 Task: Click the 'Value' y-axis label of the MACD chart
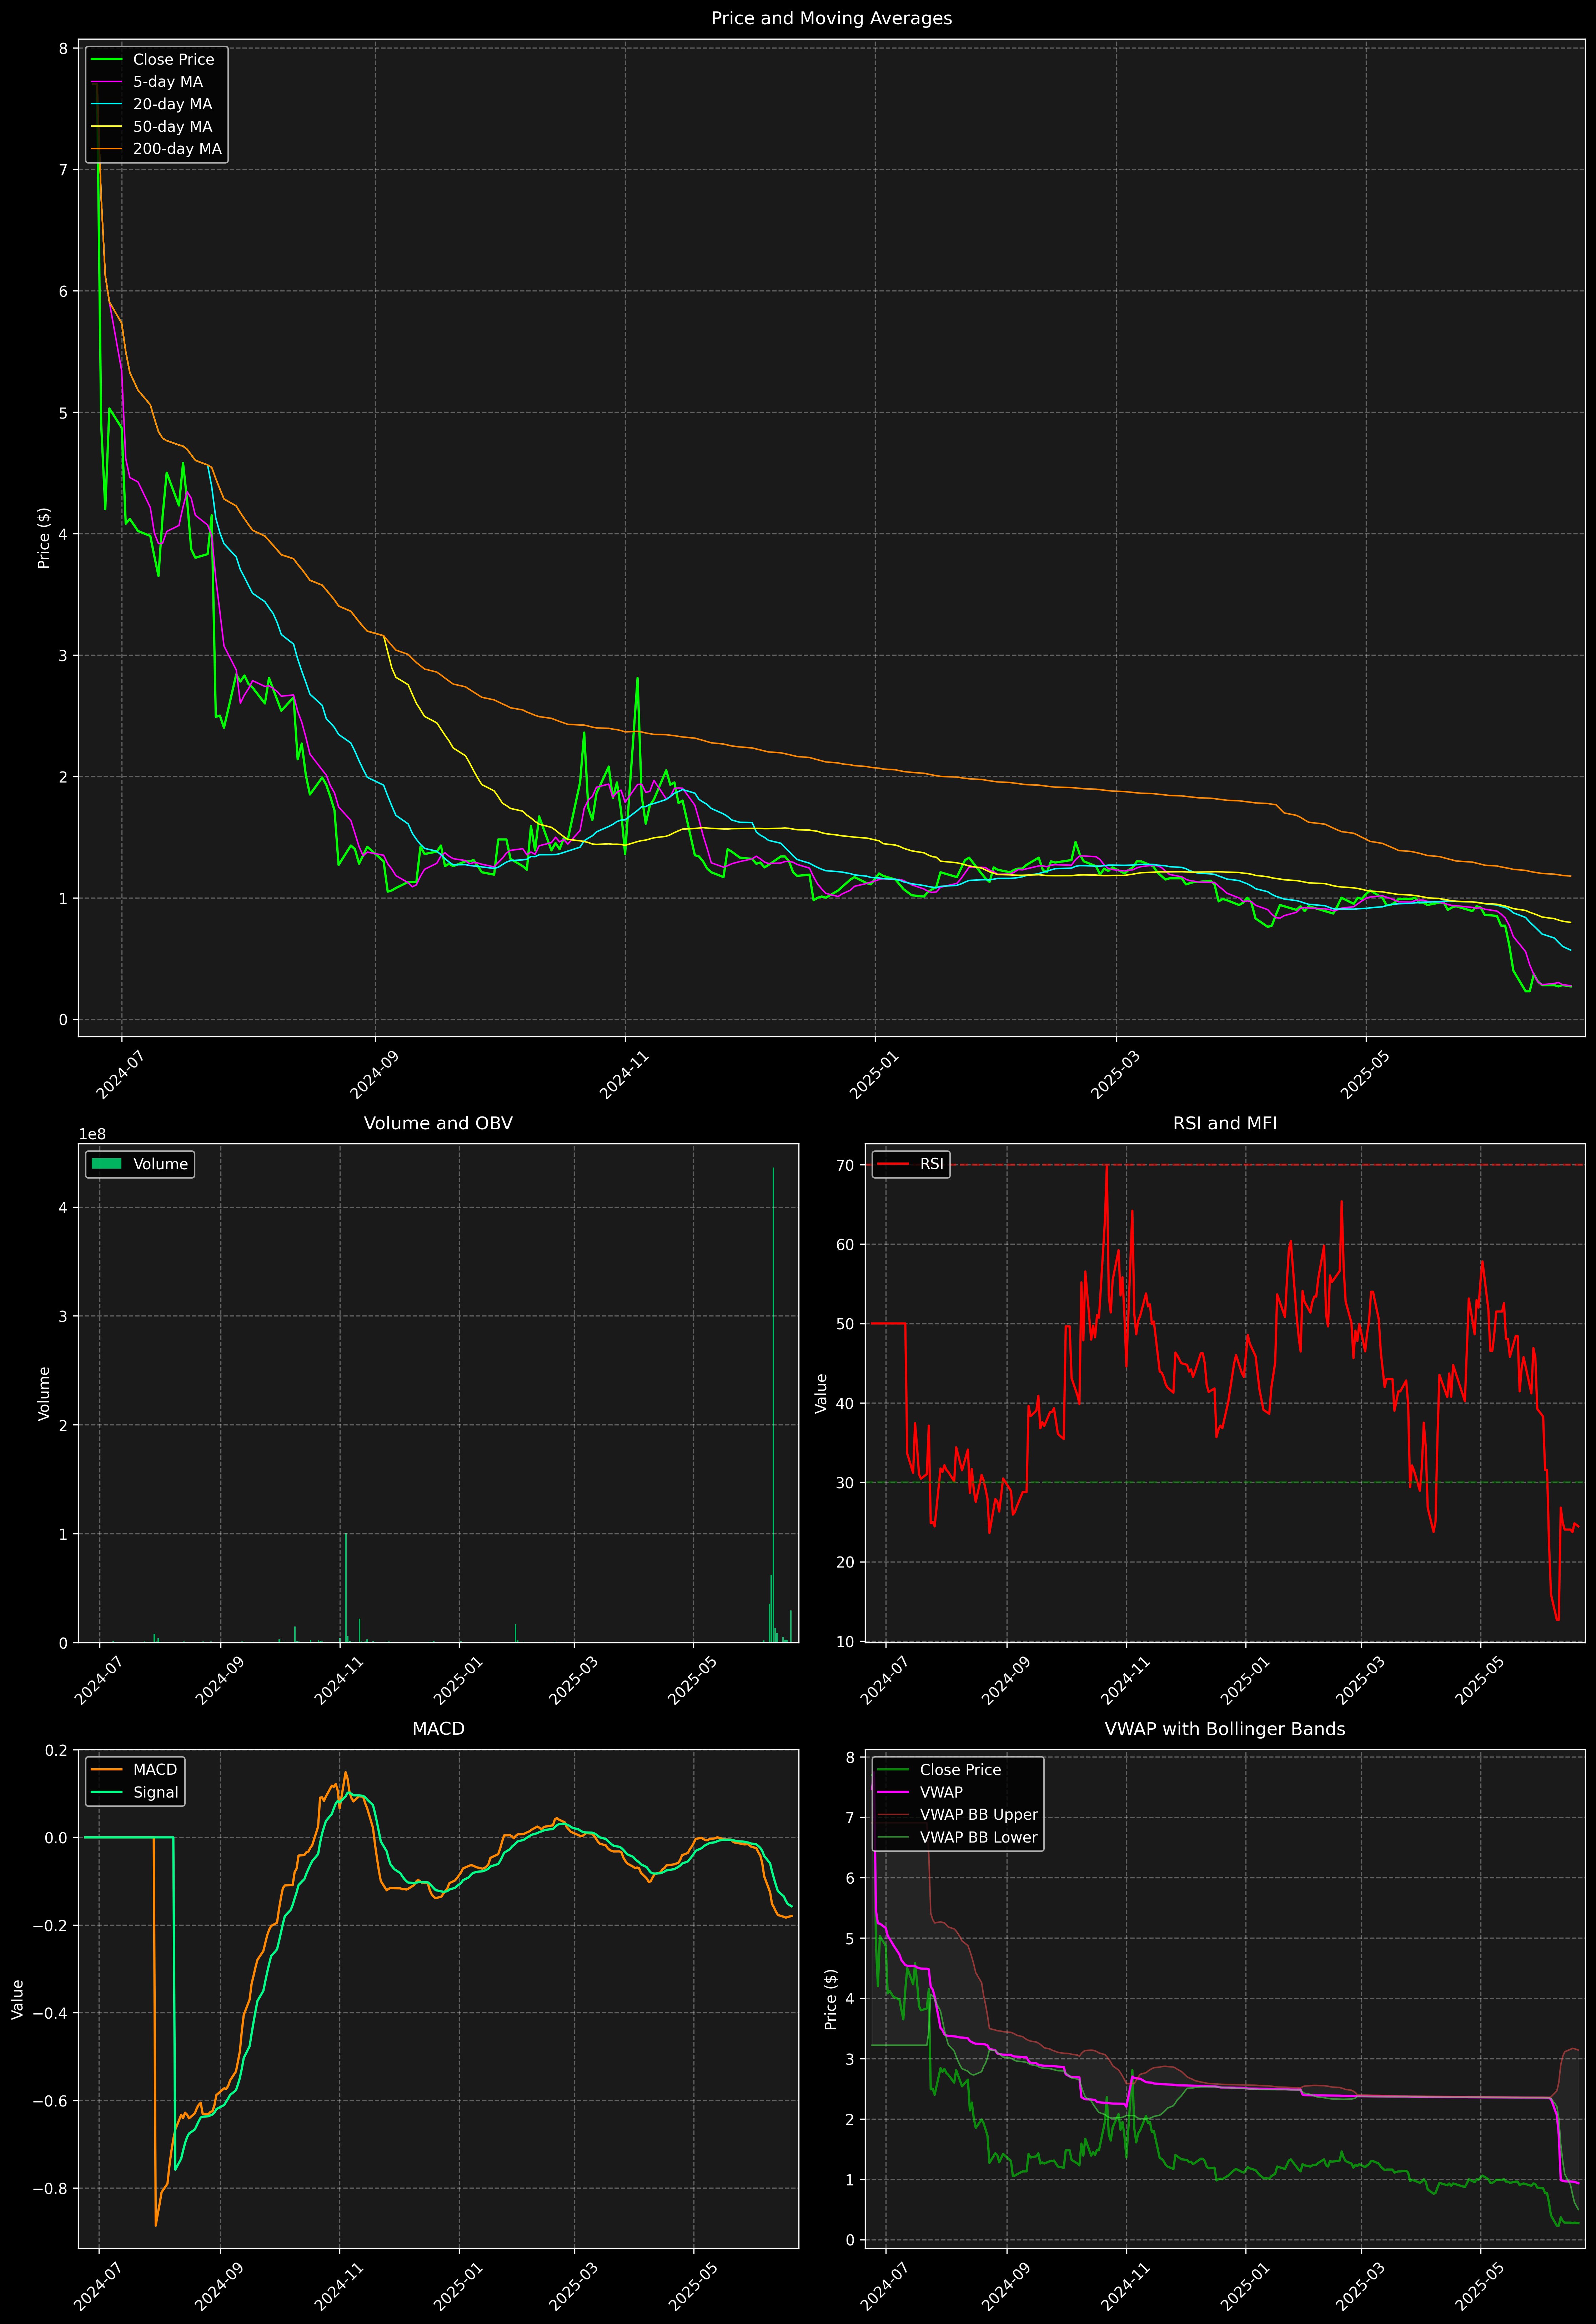(18, 1999)
